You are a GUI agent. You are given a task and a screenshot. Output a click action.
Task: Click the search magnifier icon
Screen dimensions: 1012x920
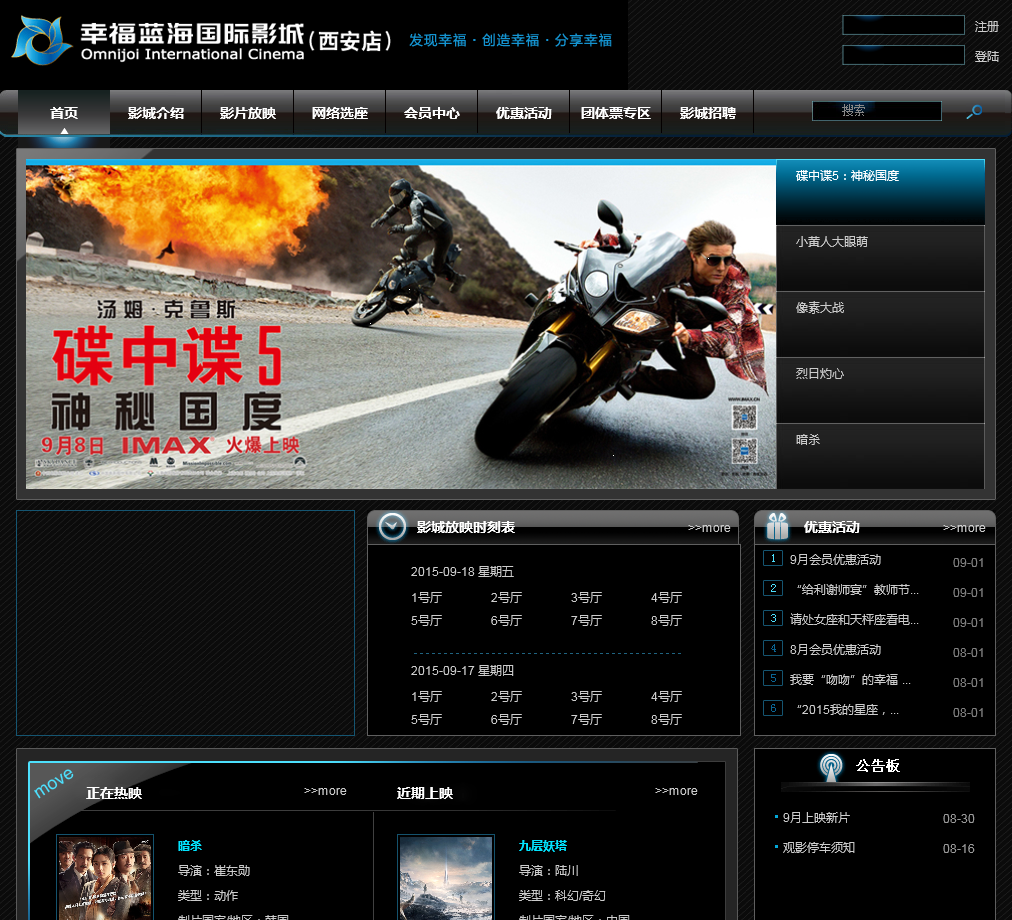[x=974, y=112]
